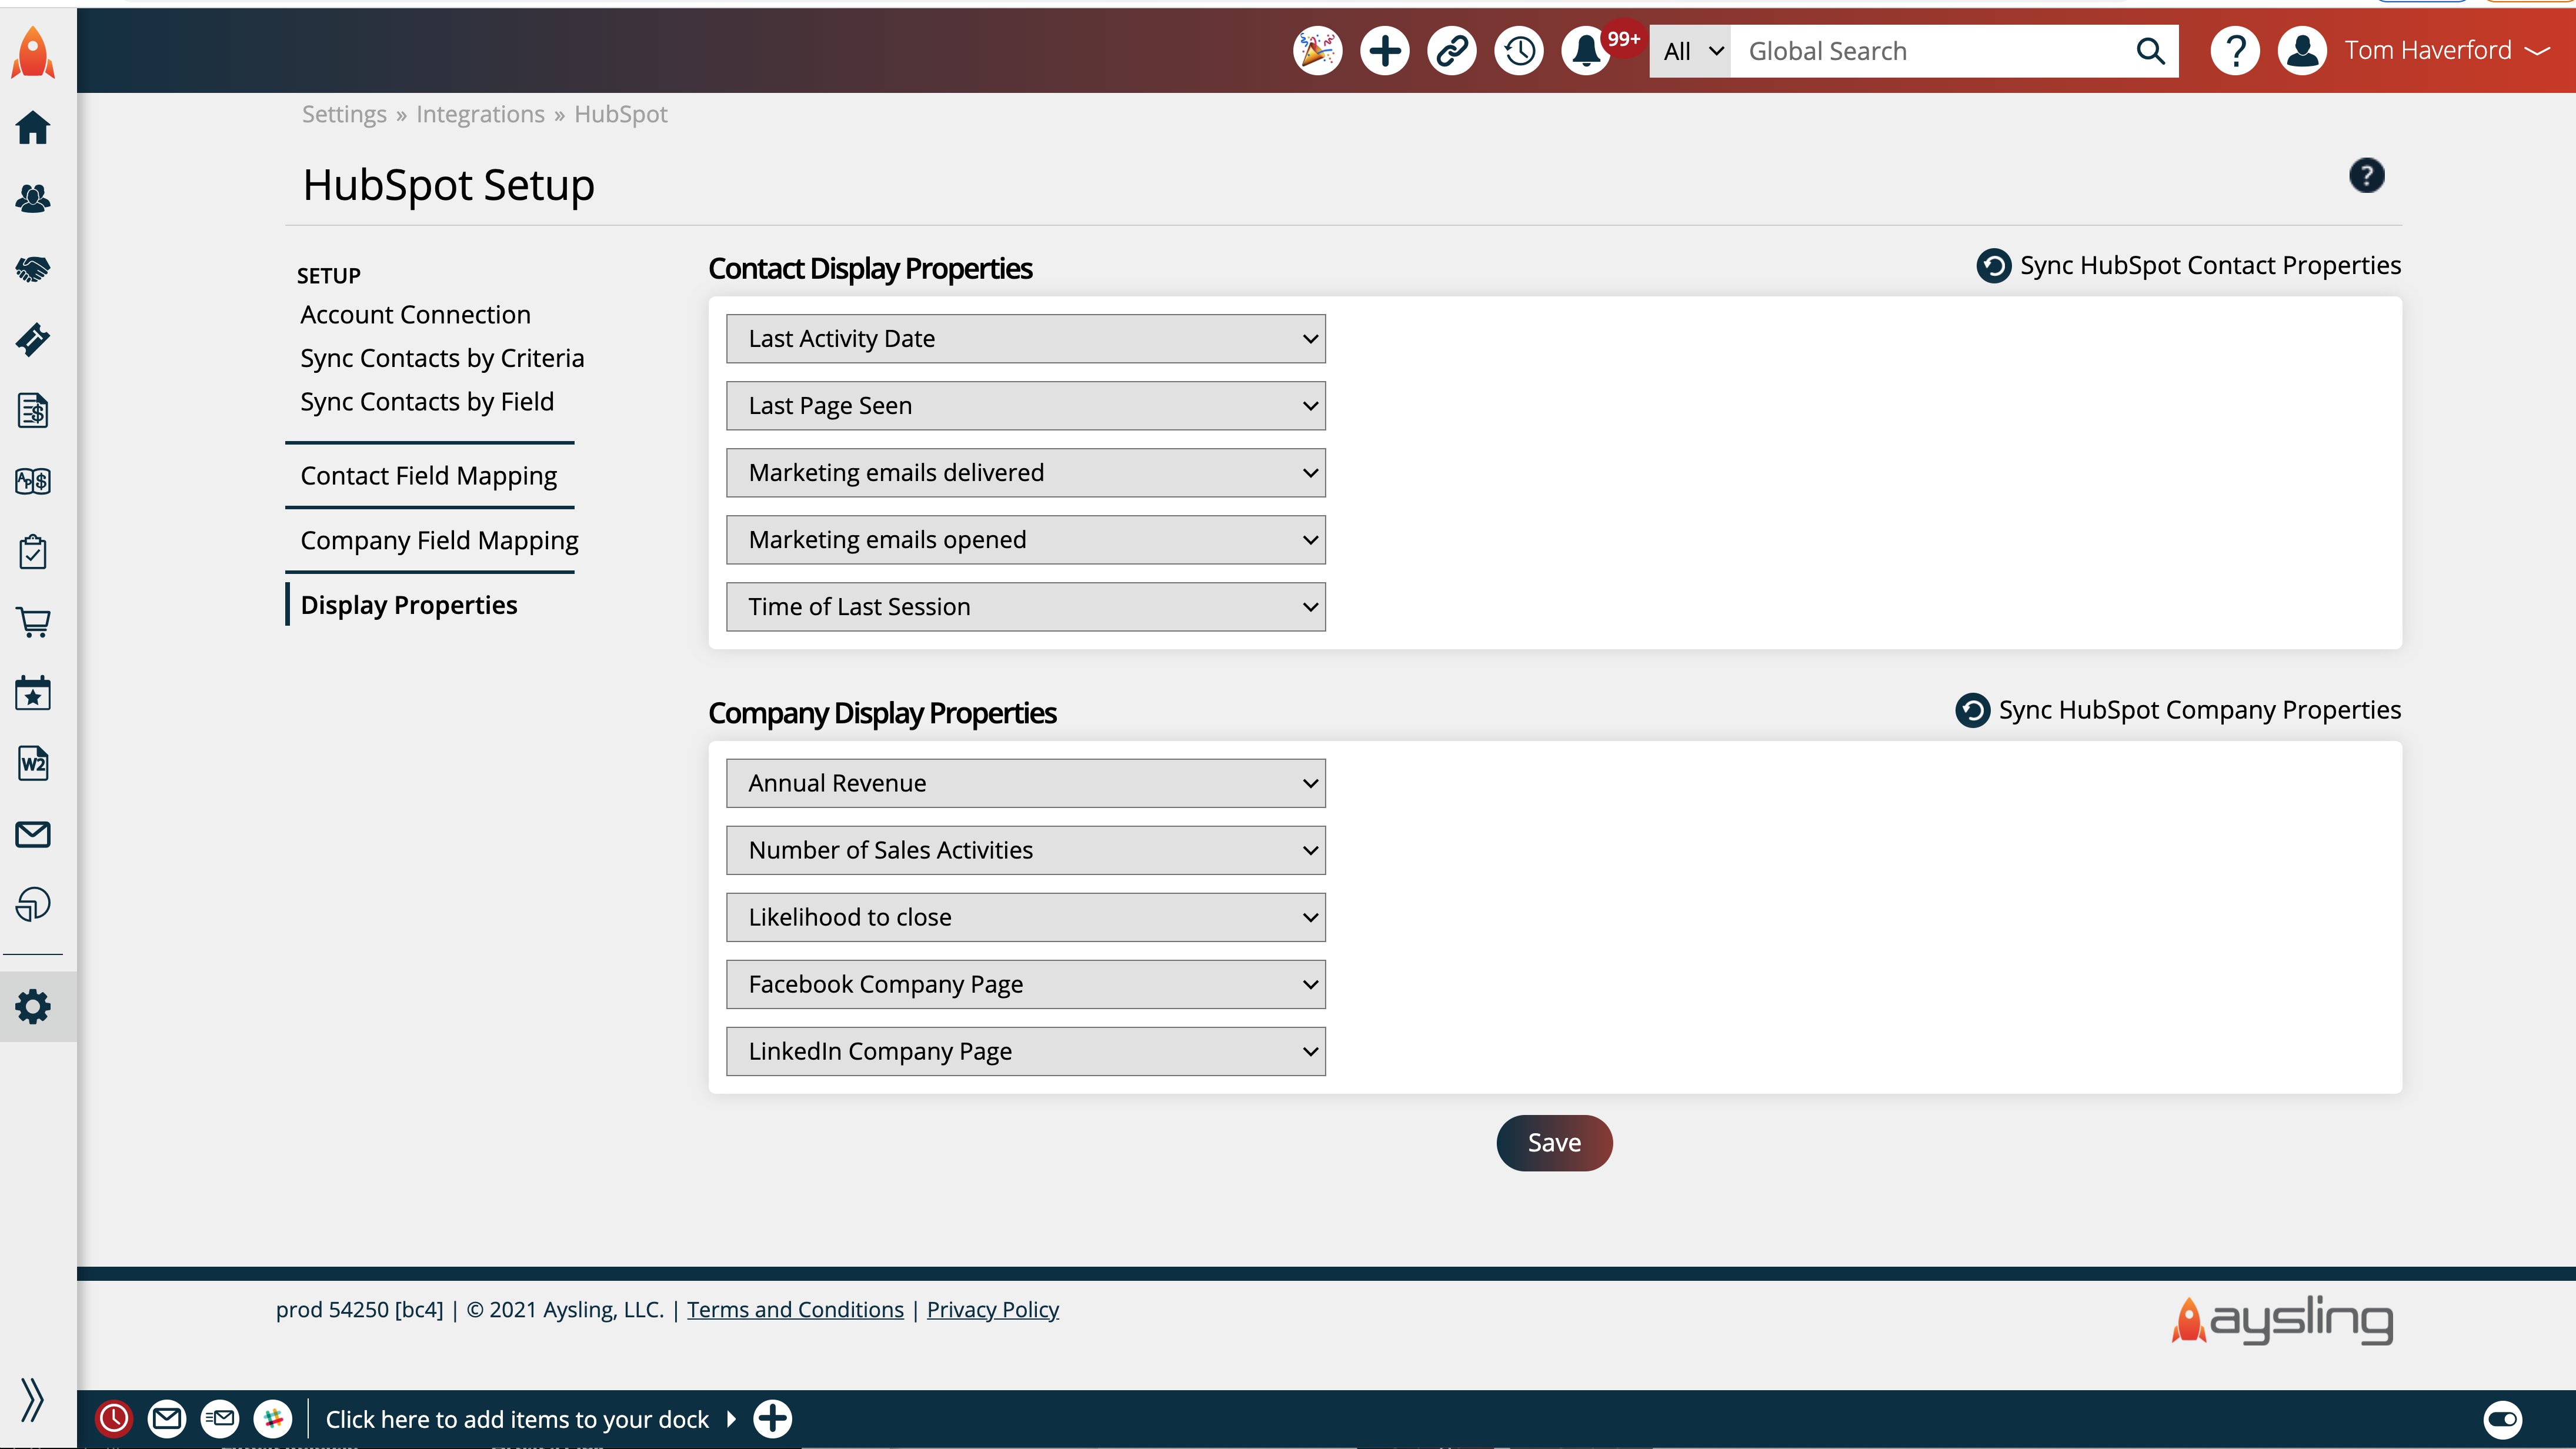This screenshot has height=1449, width=2576.
Task: Click the pie chart reports icon
Action: [x=33, y=904]
